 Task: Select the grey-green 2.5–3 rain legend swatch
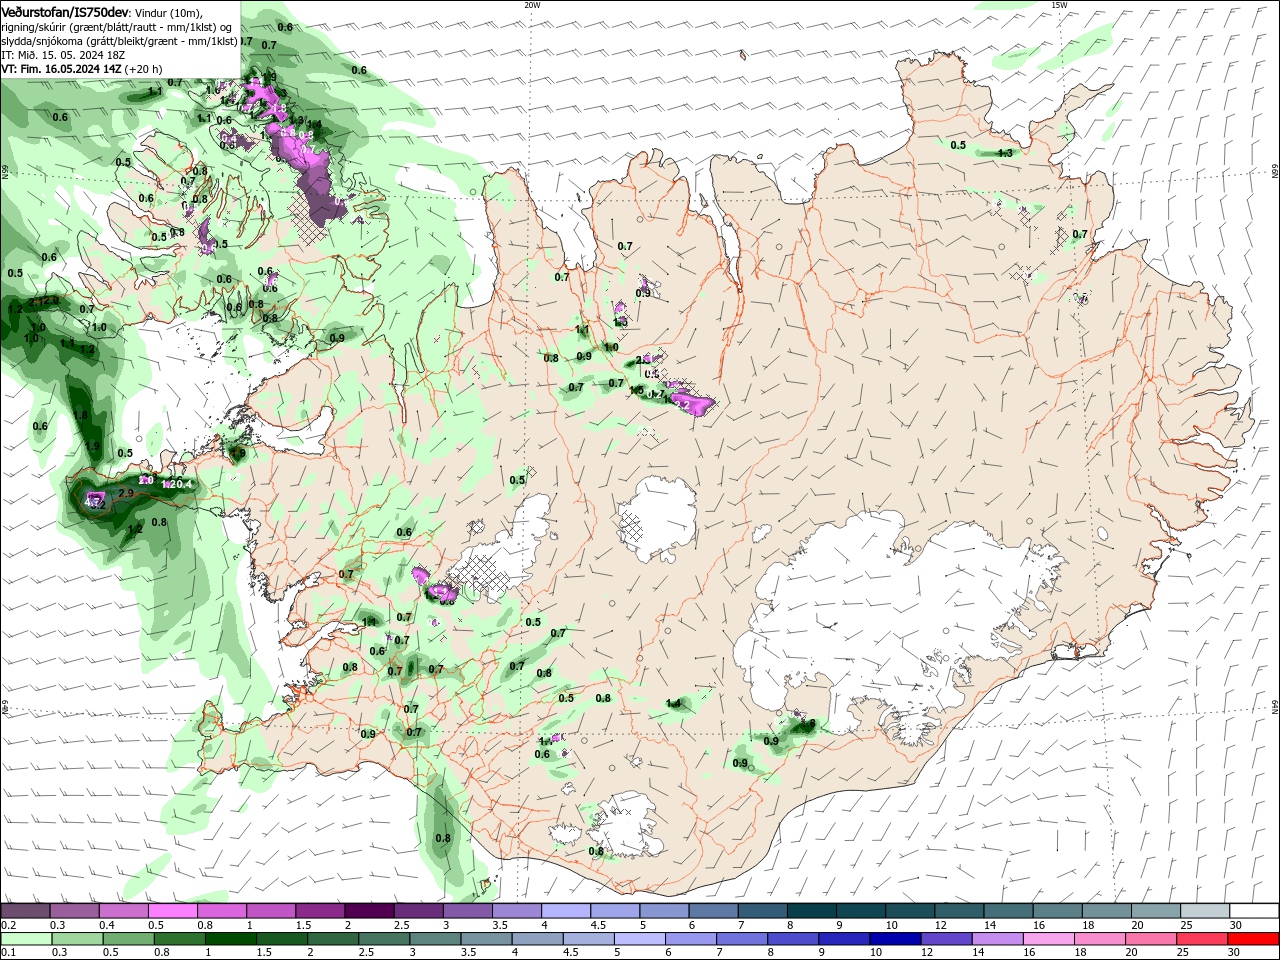point(383,939)
